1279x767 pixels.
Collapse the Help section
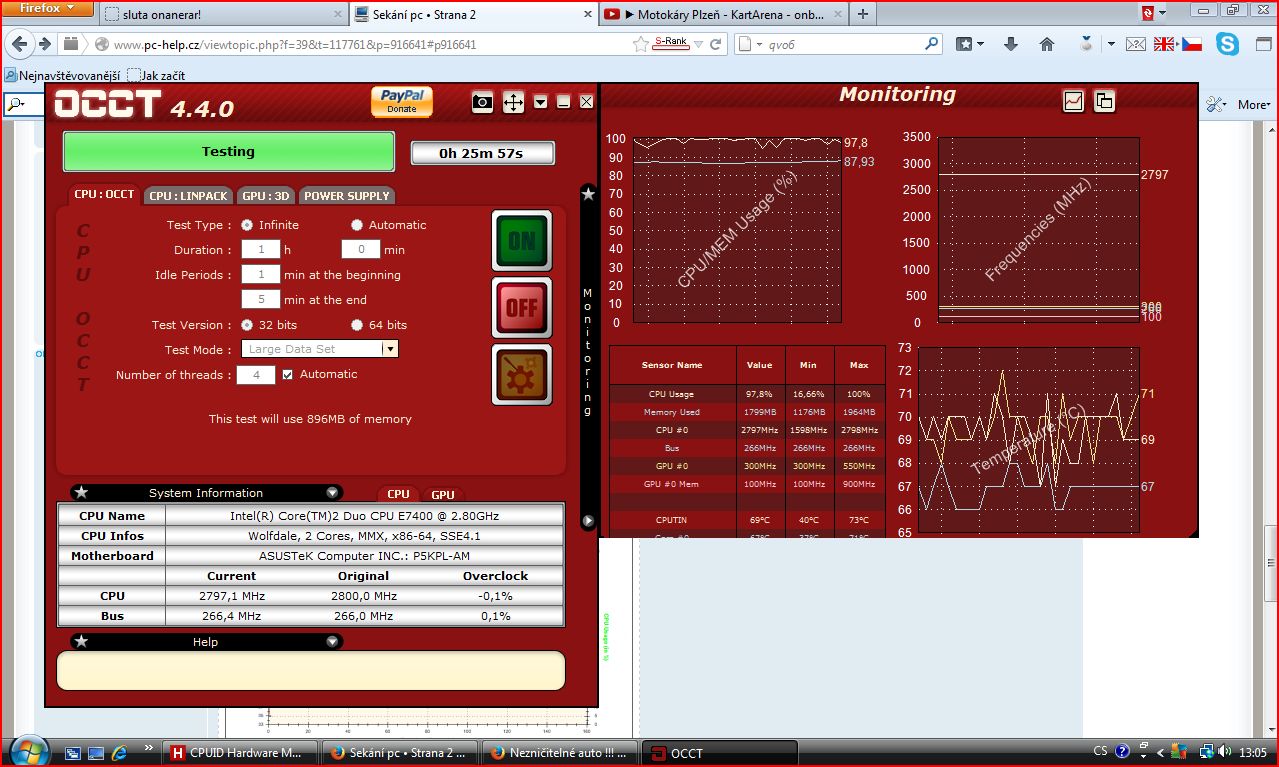point(332,642)
